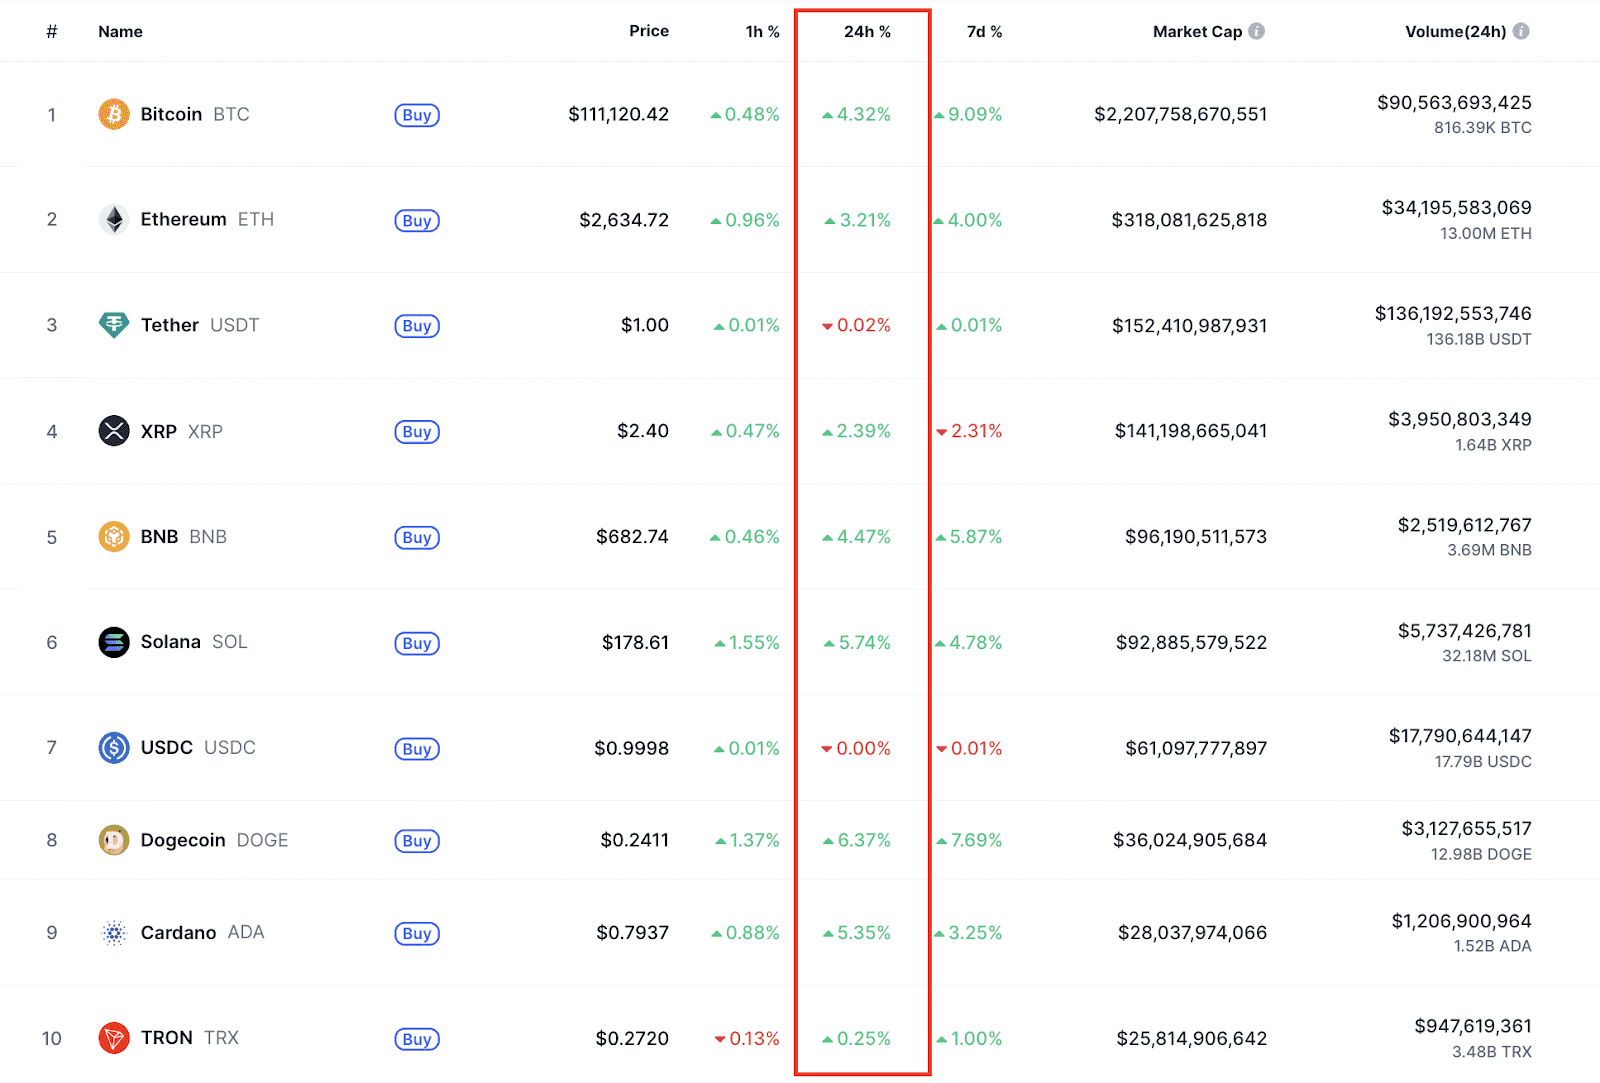Click Buy button for Ethereum
Viewport: 1600px width, 1083px height.
point(417,221)
